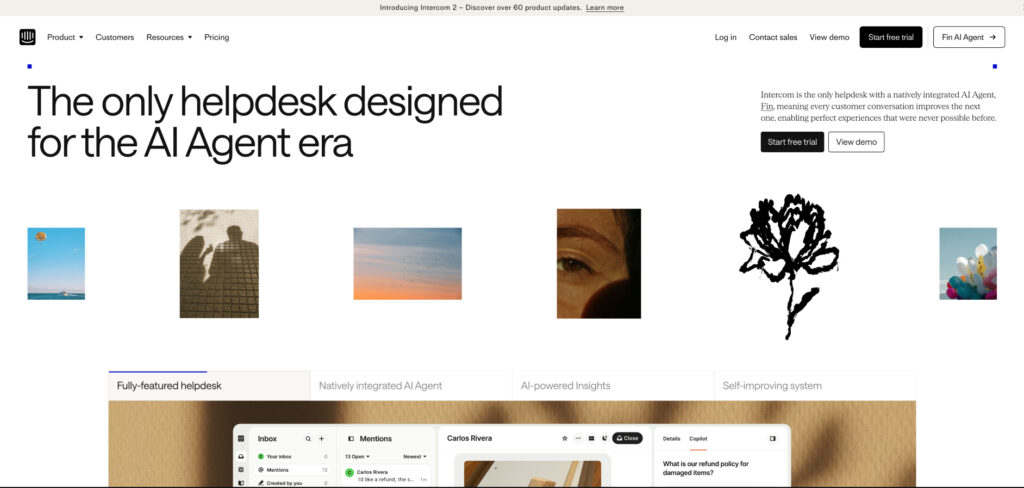Click the sunset sky image
This screenshot has height=488, width=1024.
click(x=408, y=263)
